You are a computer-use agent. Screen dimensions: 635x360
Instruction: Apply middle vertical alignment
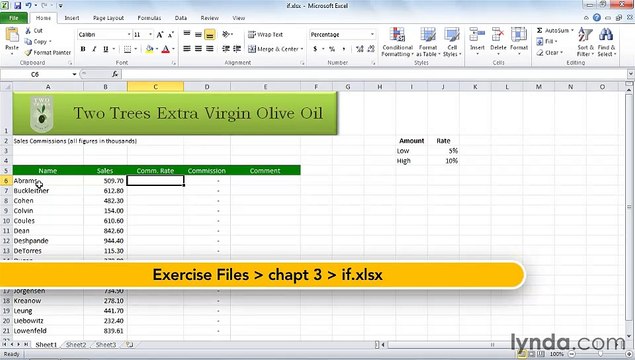point(198,34)
